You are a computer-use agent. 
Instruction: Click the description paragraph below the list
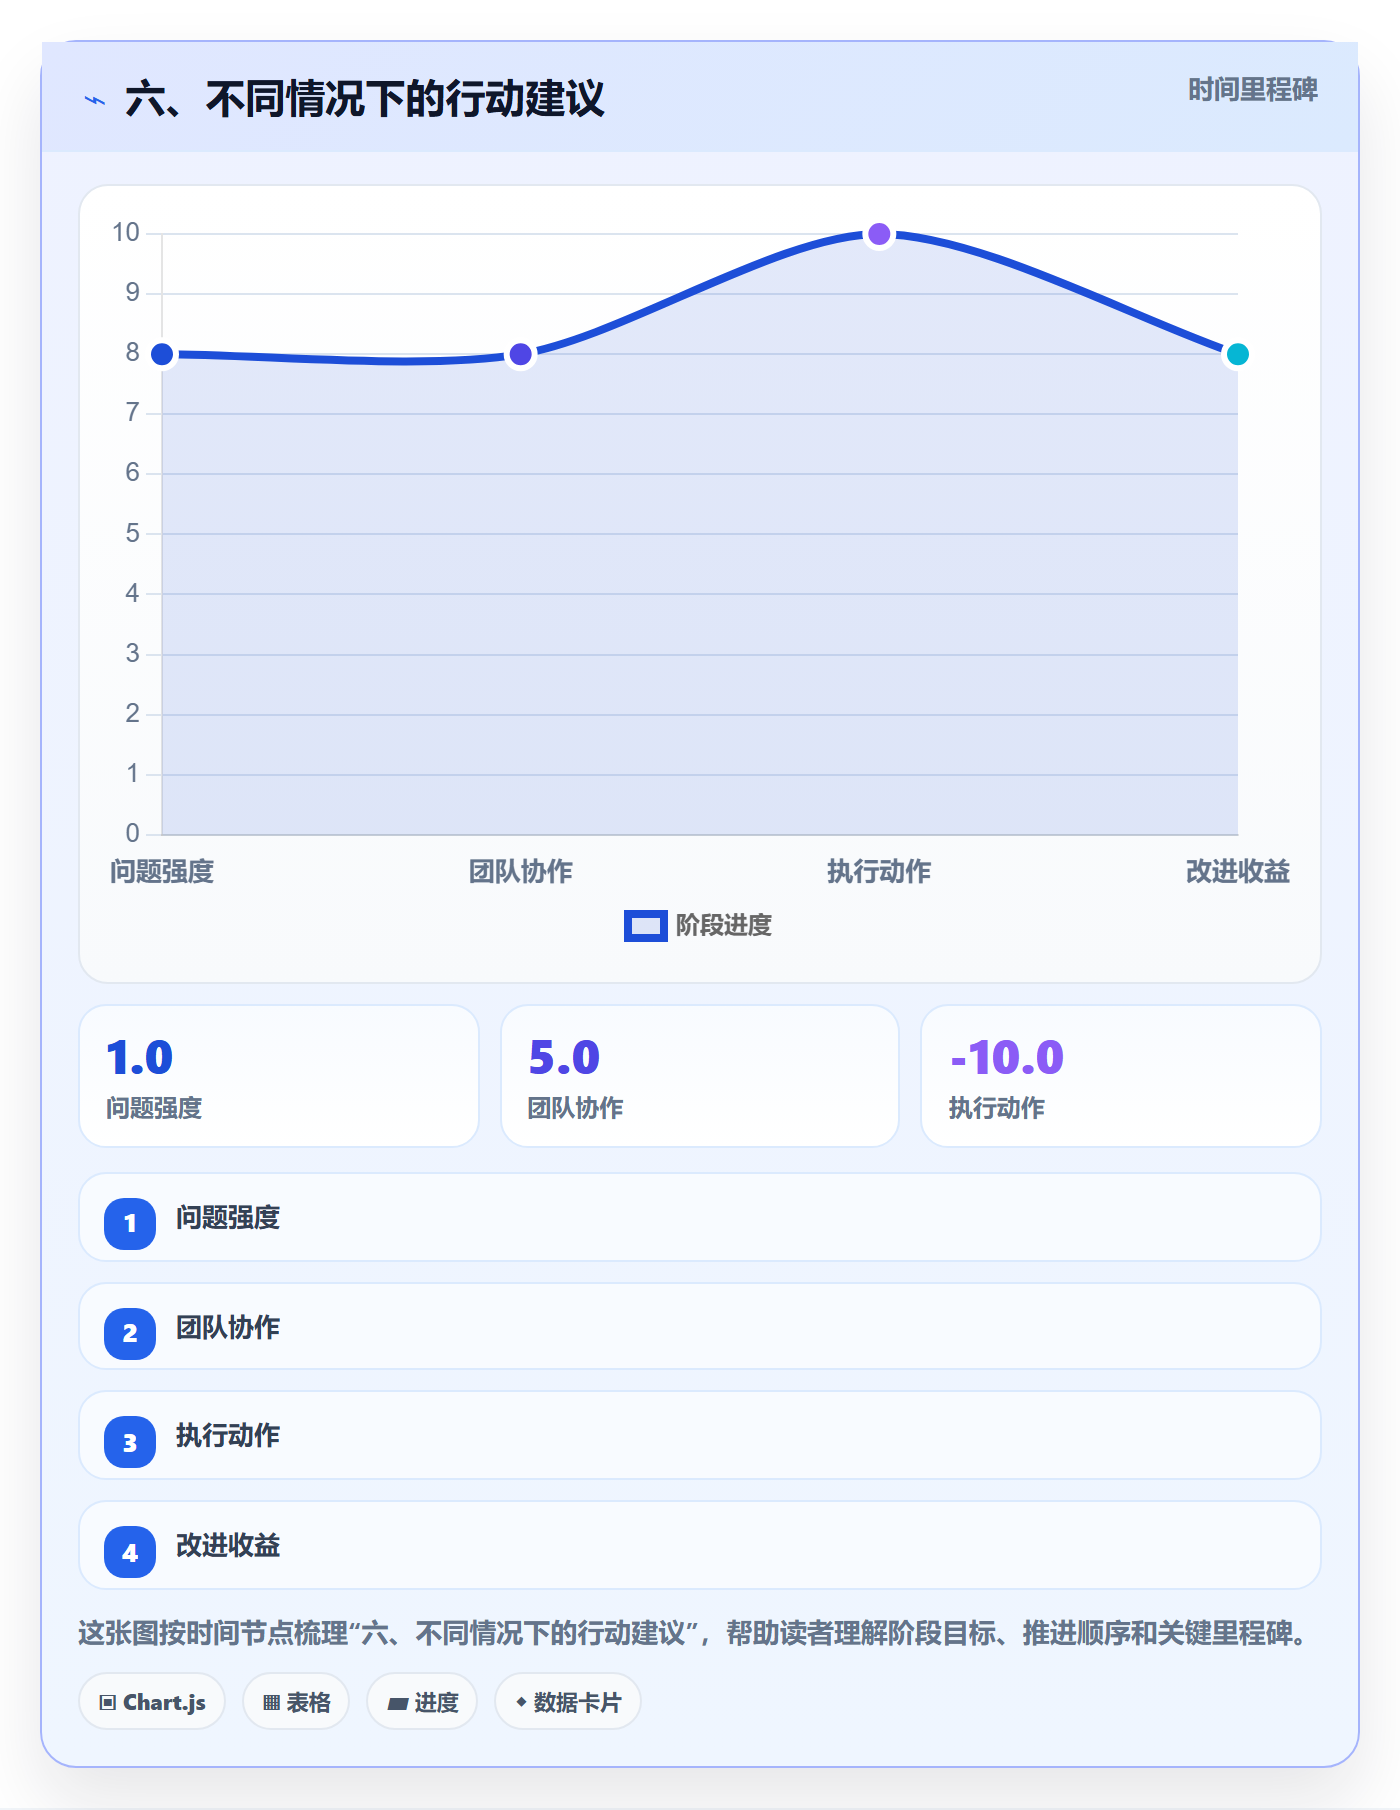[694, 1634]
